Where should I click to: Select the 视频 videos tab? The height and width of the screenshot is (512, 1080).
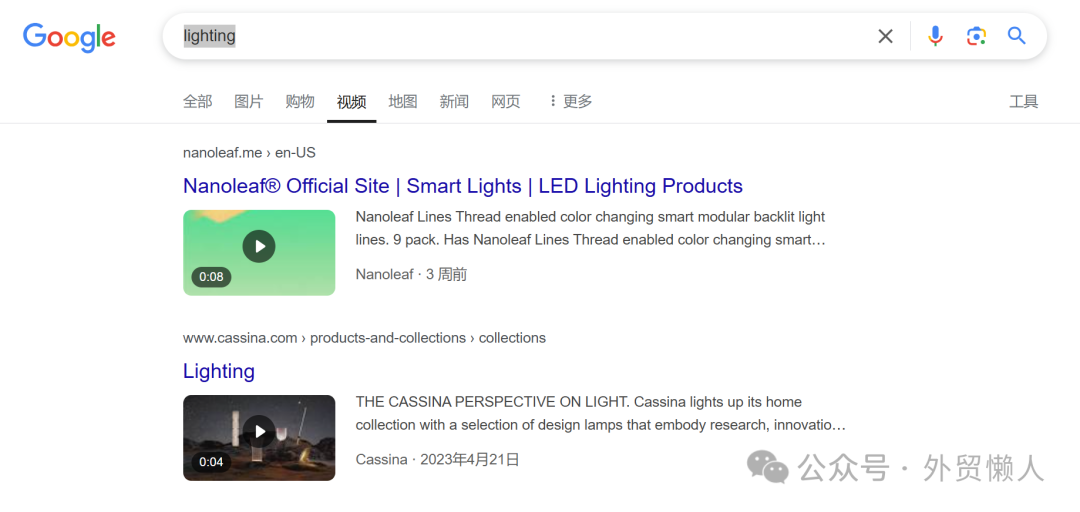(x=351, y=101)
